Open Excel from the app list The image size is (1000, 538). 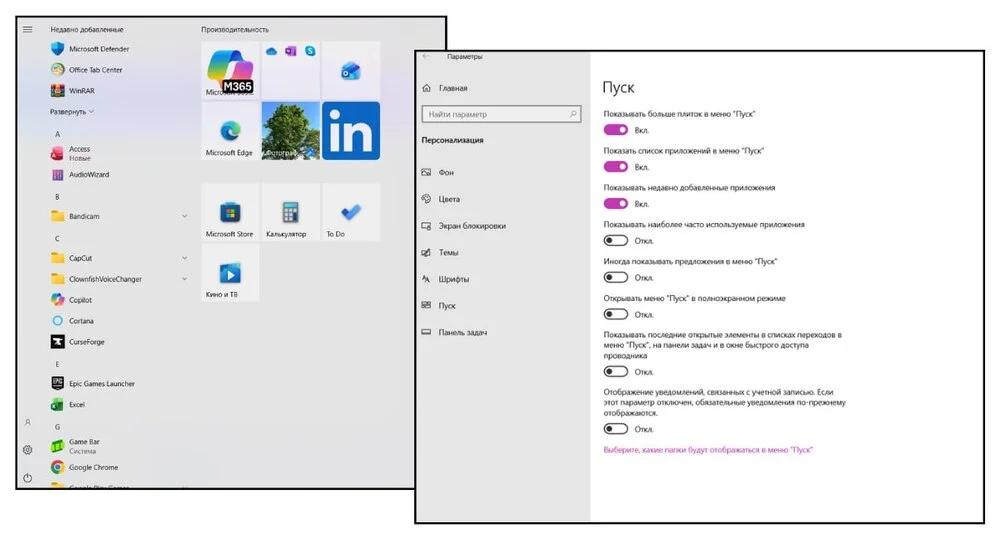coord(68,405)
